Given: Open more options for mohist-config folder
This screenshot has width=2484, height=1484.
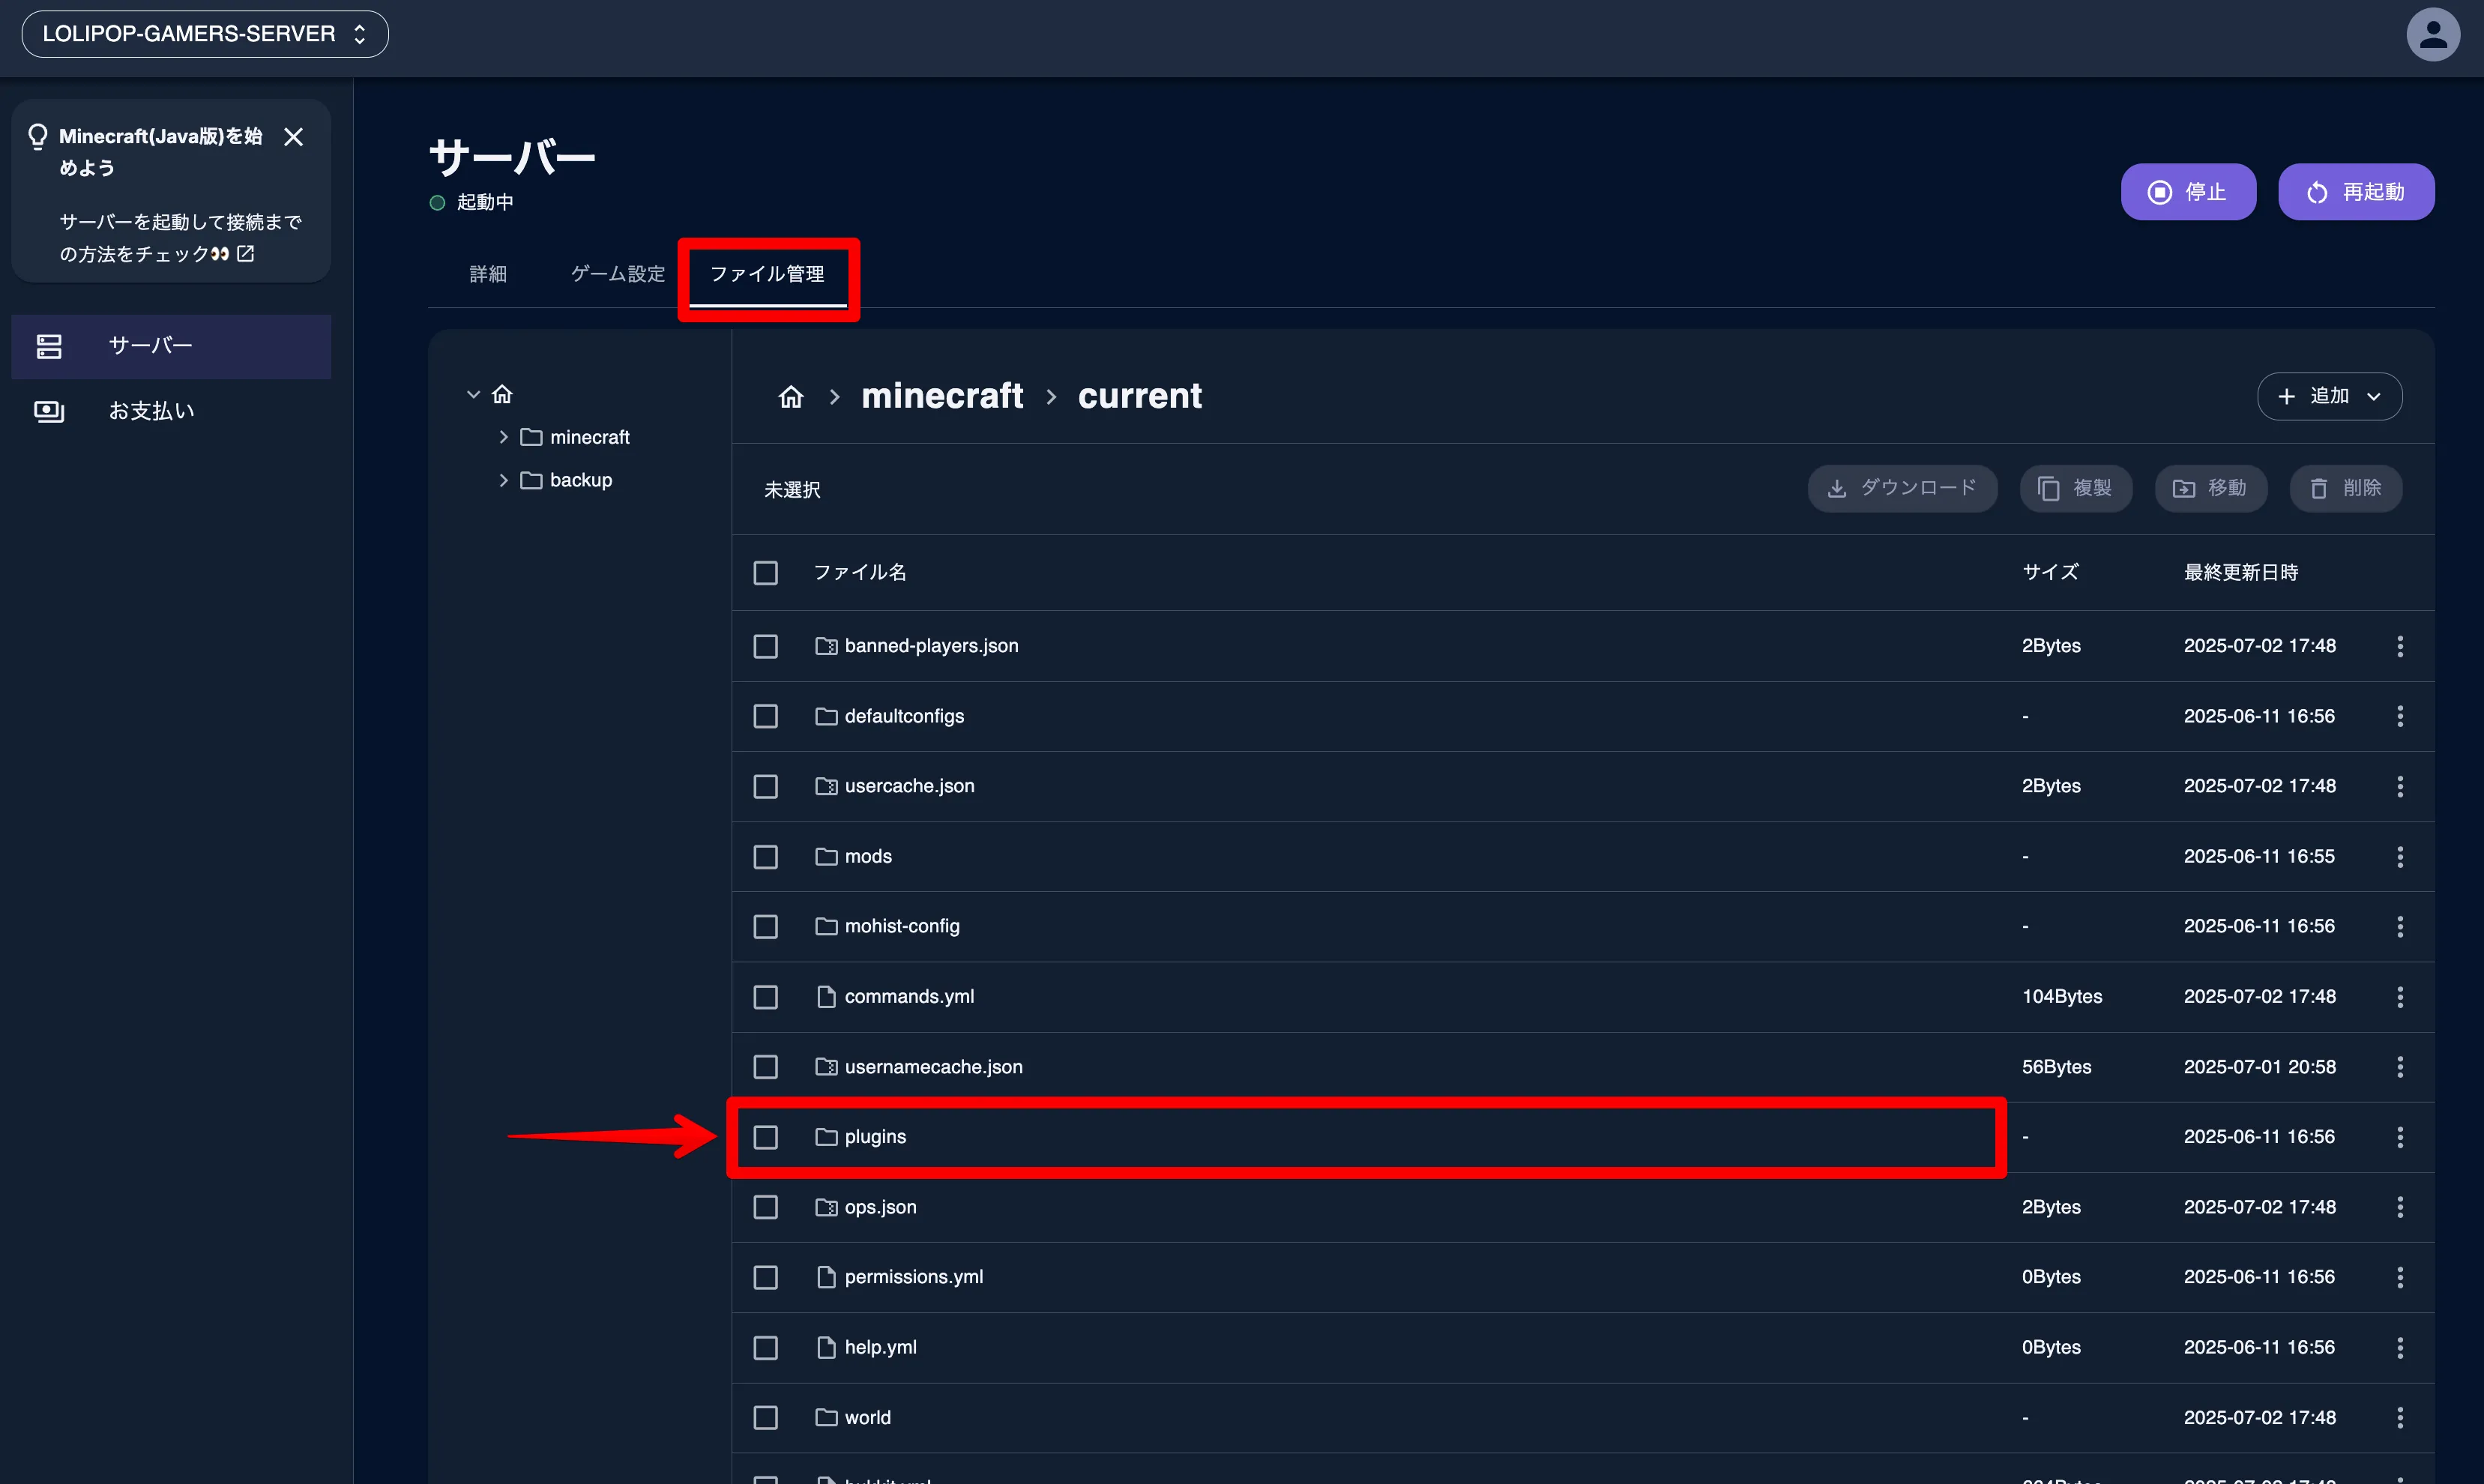Looking at the screenshot, I should tap(2400, 926).
